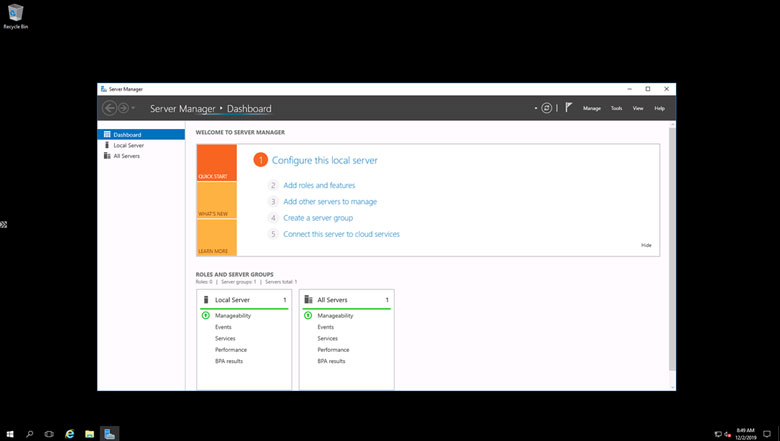Open File Explorer from the taskbar
The width and height of the screenshot is (780, 441).
90,434
